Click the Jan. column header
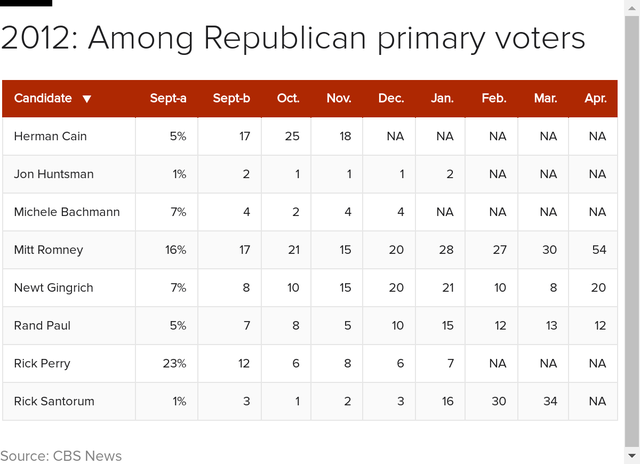 (442, 98)
